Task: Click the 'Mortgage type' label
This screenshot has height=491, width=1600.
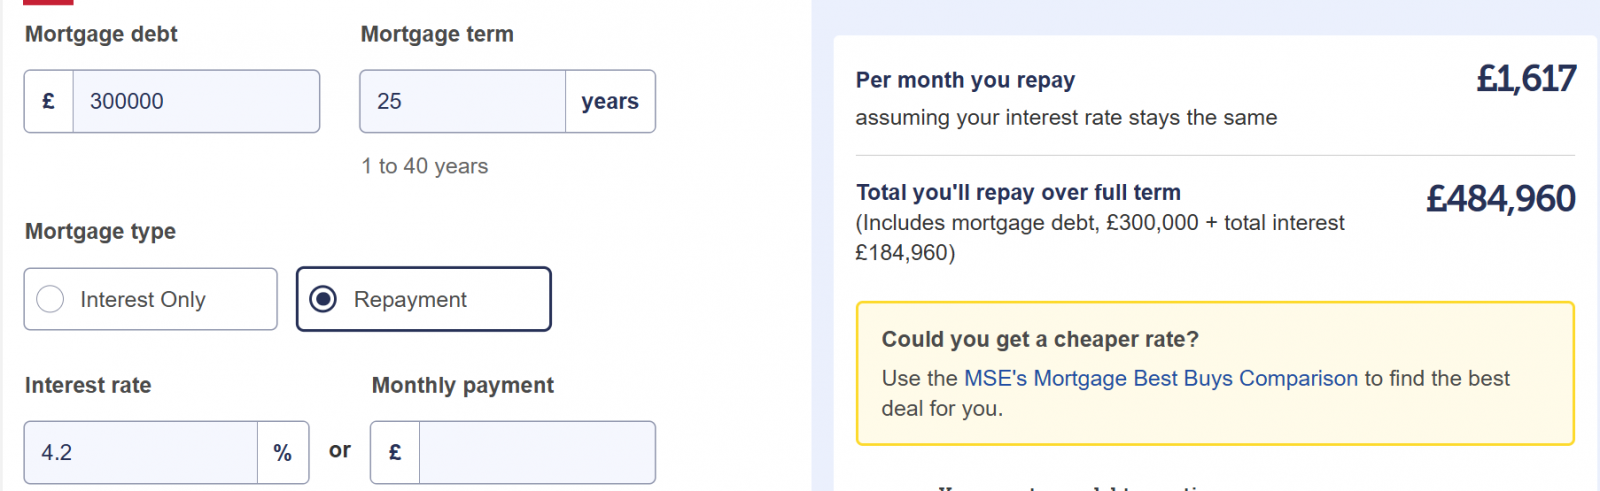Action: pos(100,231)
